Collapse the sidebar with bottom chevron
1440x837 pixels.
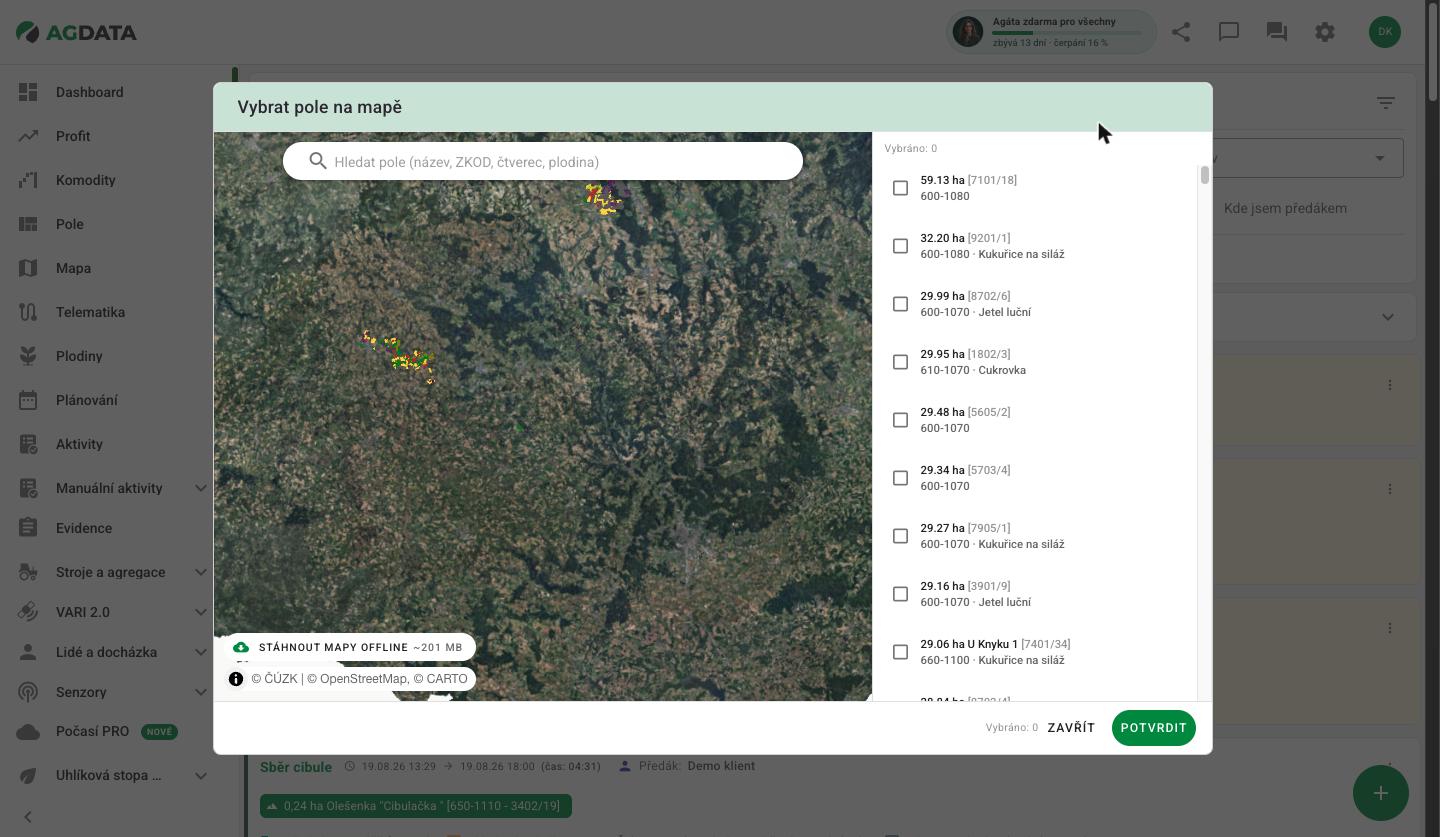(28, 817)
